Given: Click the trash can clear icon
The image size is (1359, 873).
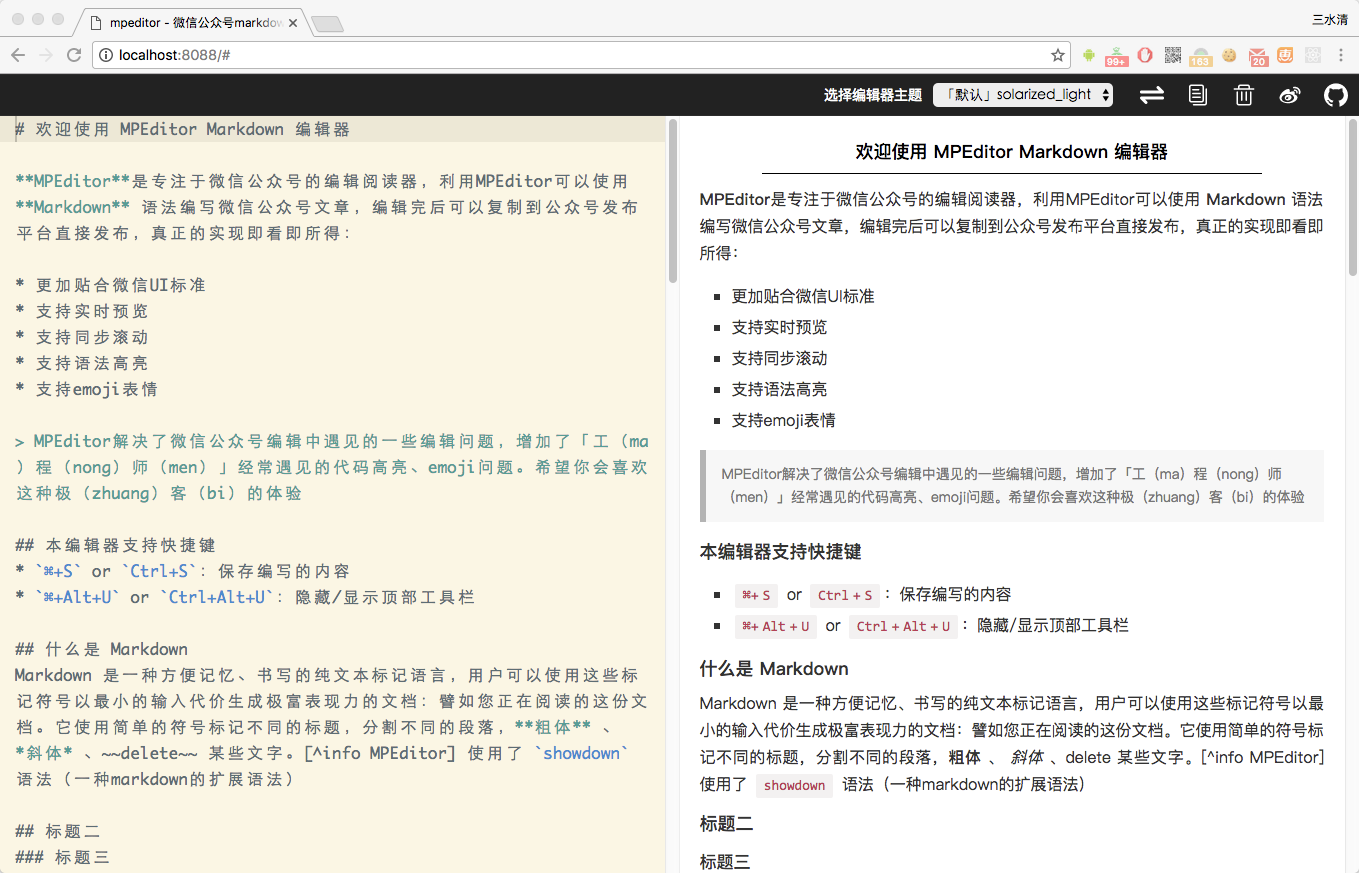Looking at the screenshot, I should (1243, 95).
